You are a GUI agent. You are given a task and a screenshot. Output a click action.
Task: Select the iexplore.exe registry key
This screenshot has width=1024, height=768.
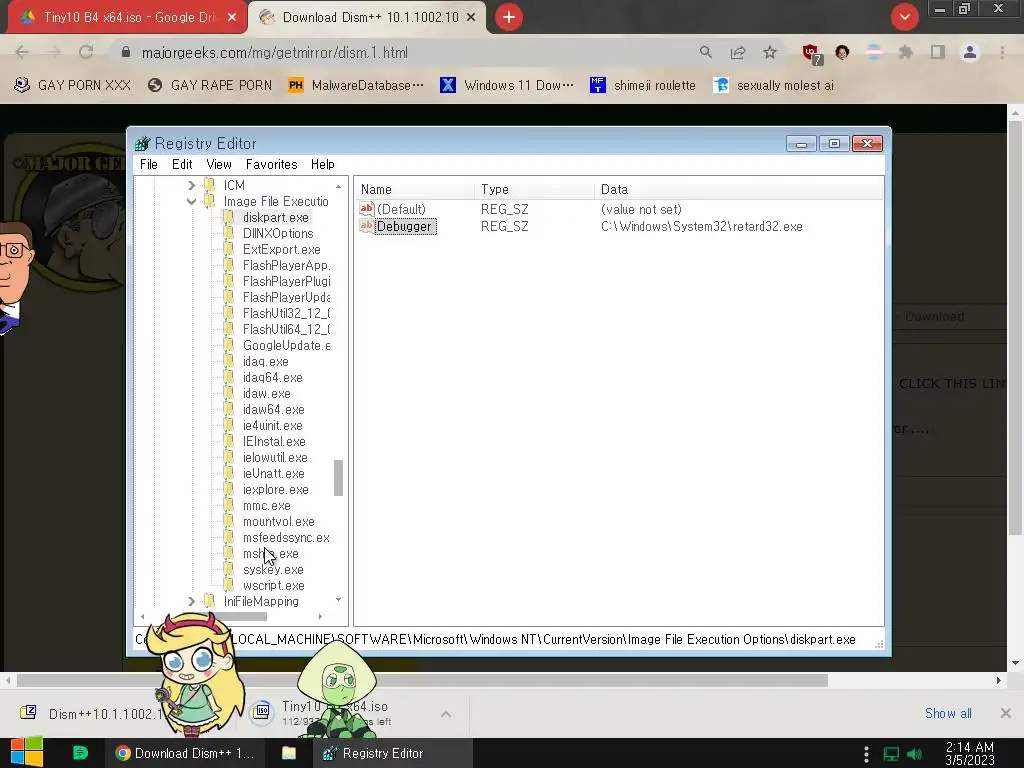click(x=276, y=490)
